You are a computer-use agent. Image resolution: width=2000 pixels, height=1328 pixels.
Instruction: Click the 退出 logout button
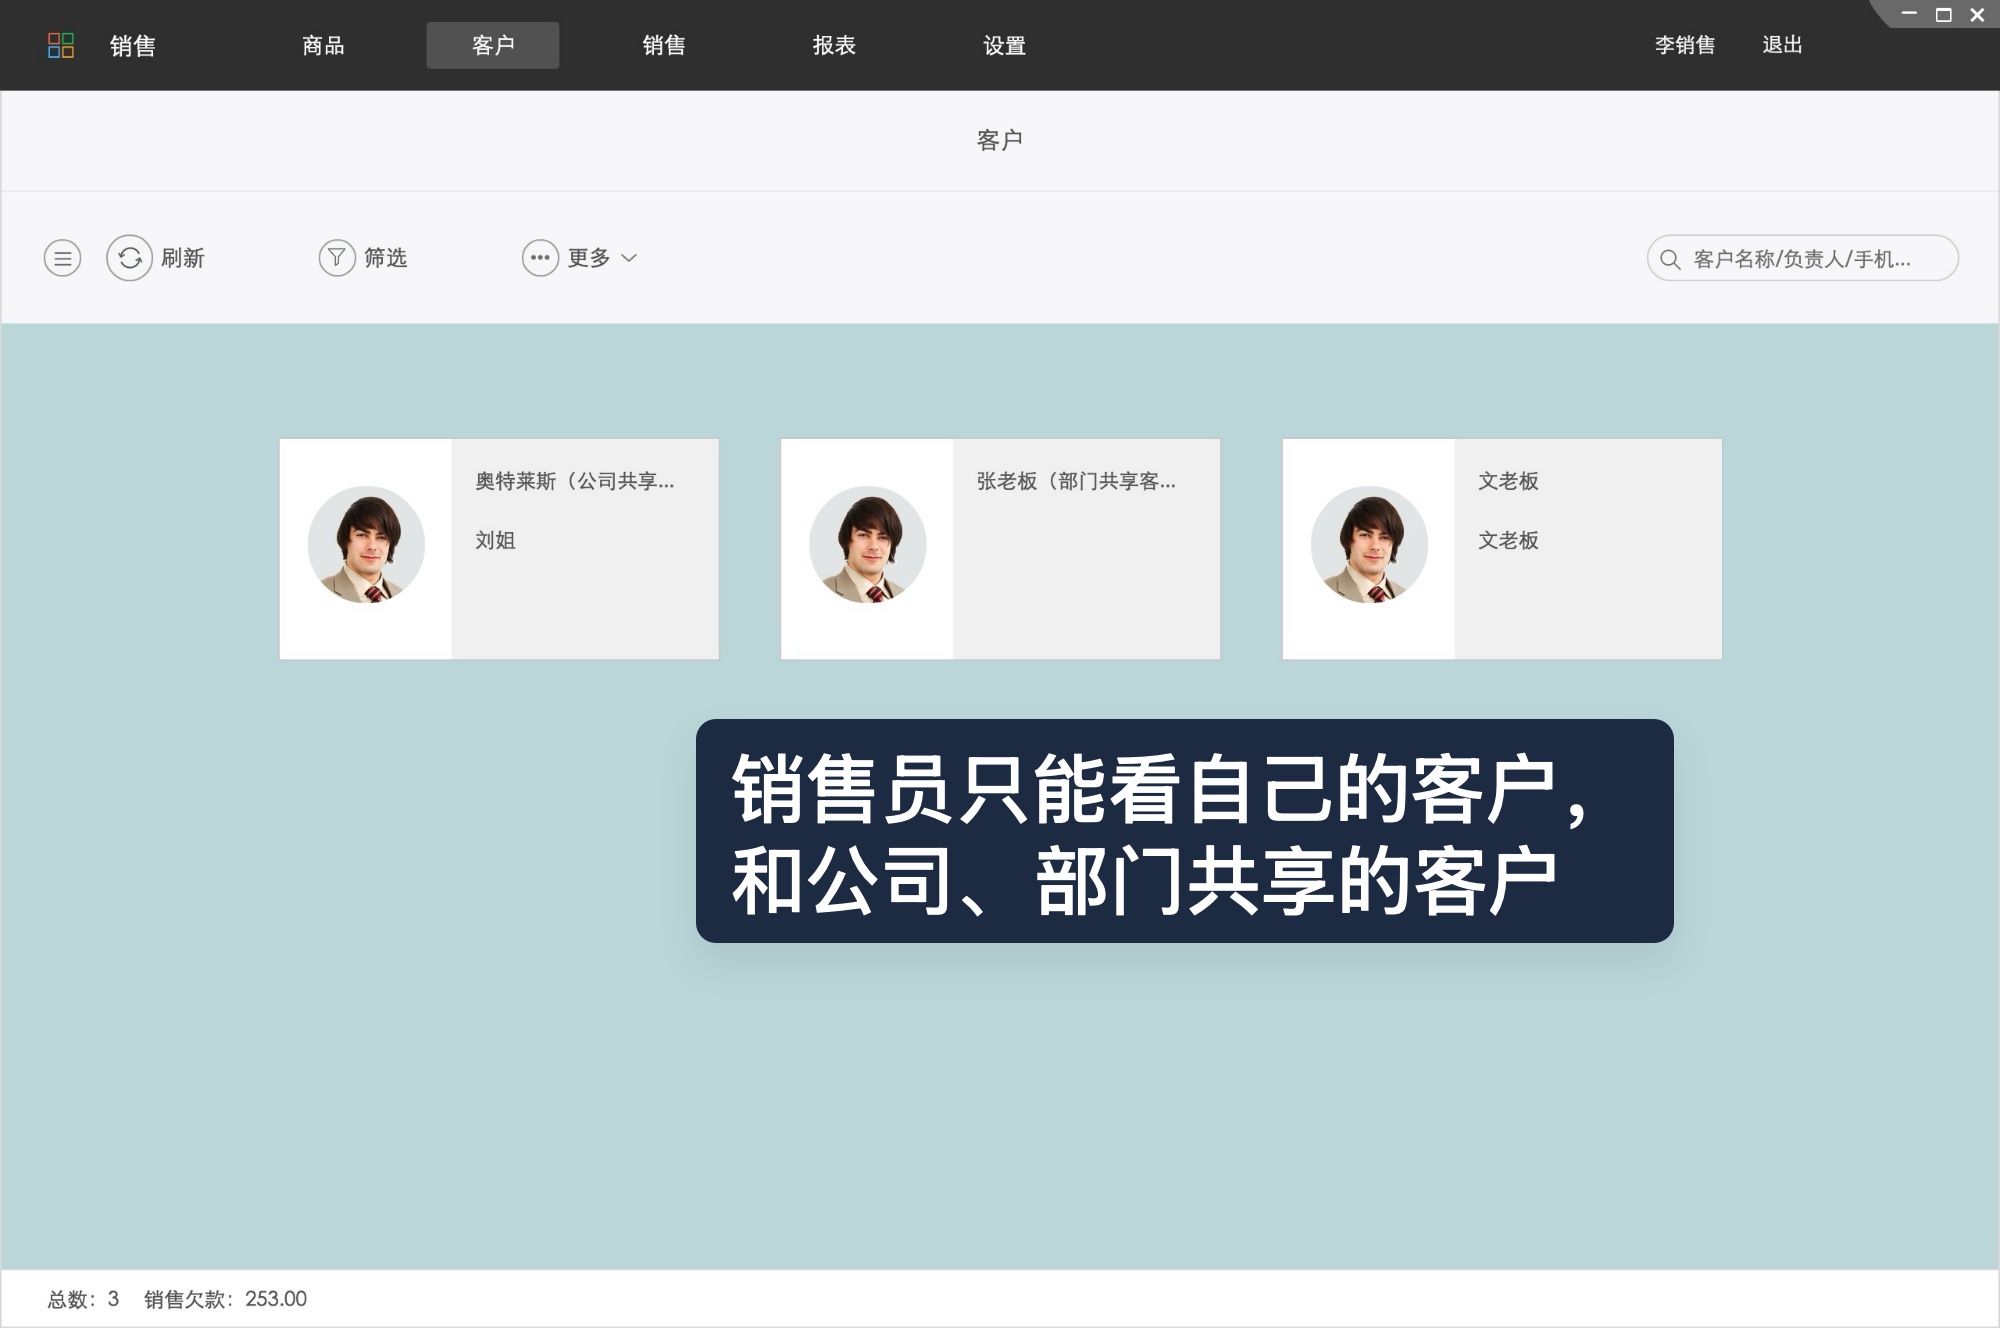1784,45
